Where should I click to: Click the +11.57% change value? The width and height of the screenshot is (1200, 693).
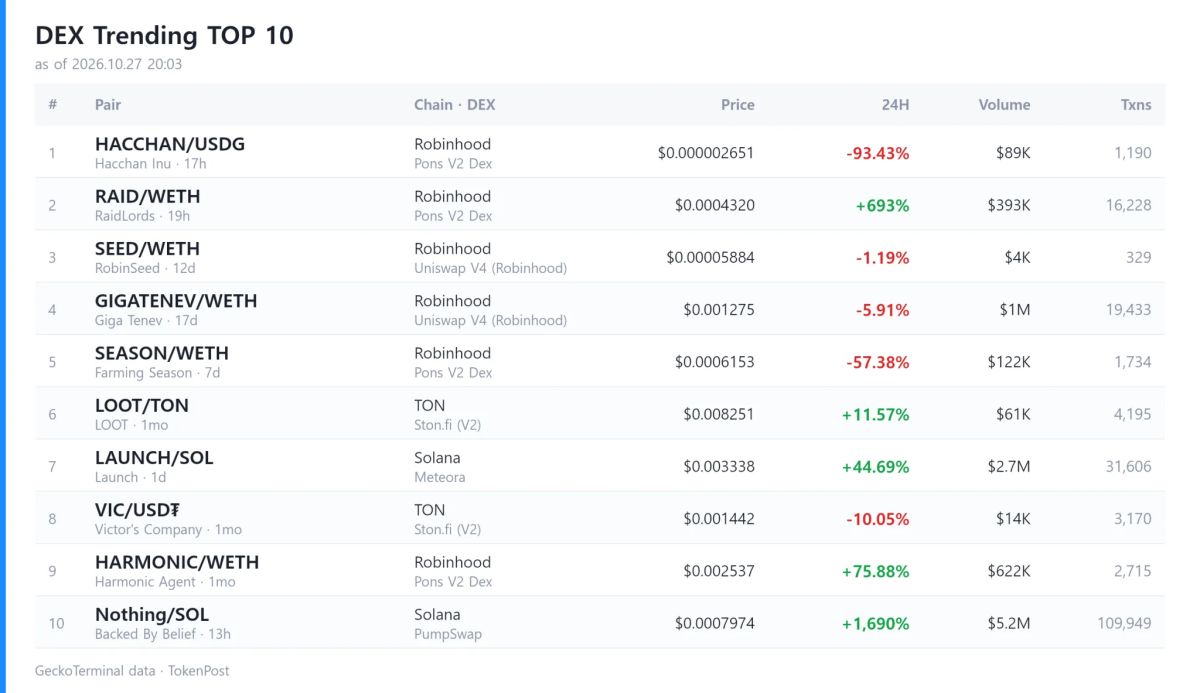pos(876,414)
